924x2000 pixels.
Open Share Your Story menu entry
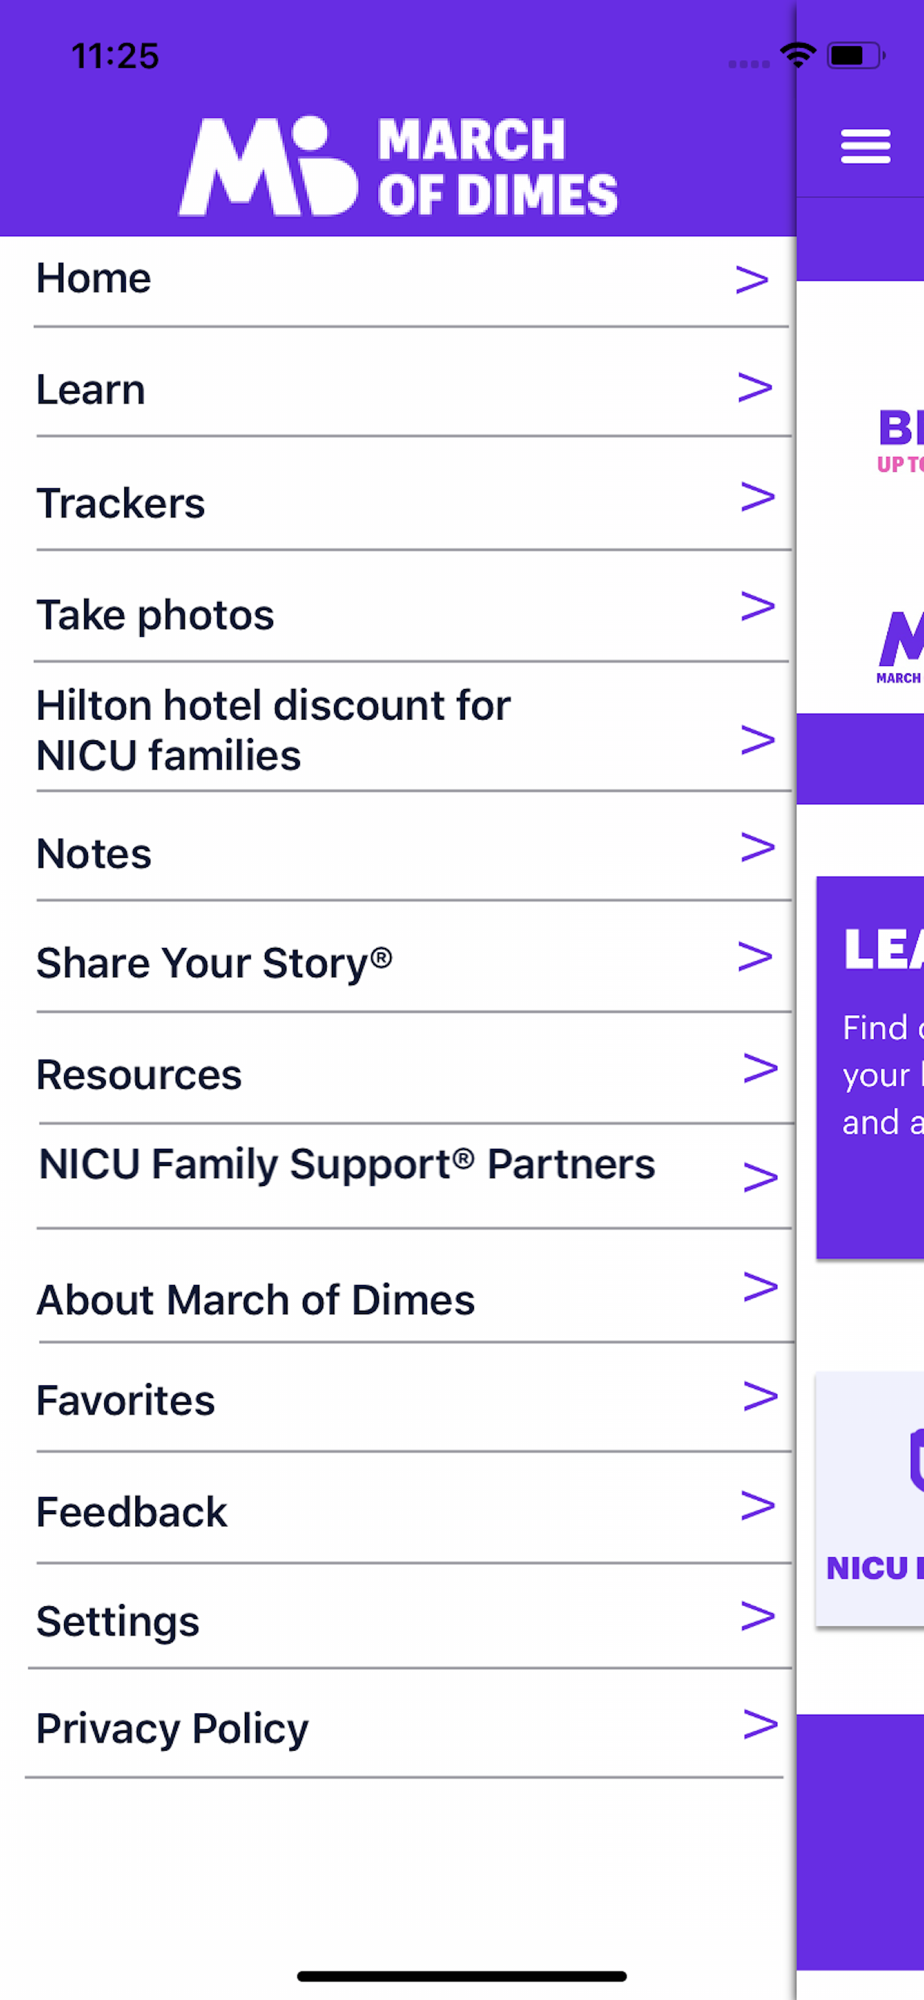point(214,963)
